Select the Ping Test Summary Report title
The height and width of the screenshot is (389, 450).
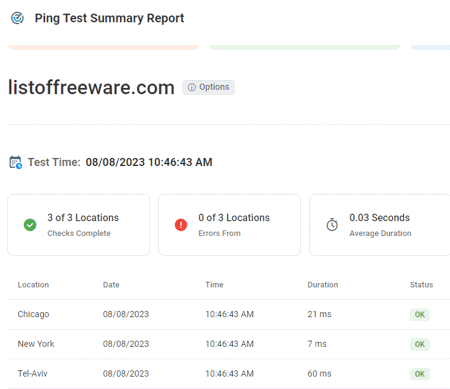point(109,18)
